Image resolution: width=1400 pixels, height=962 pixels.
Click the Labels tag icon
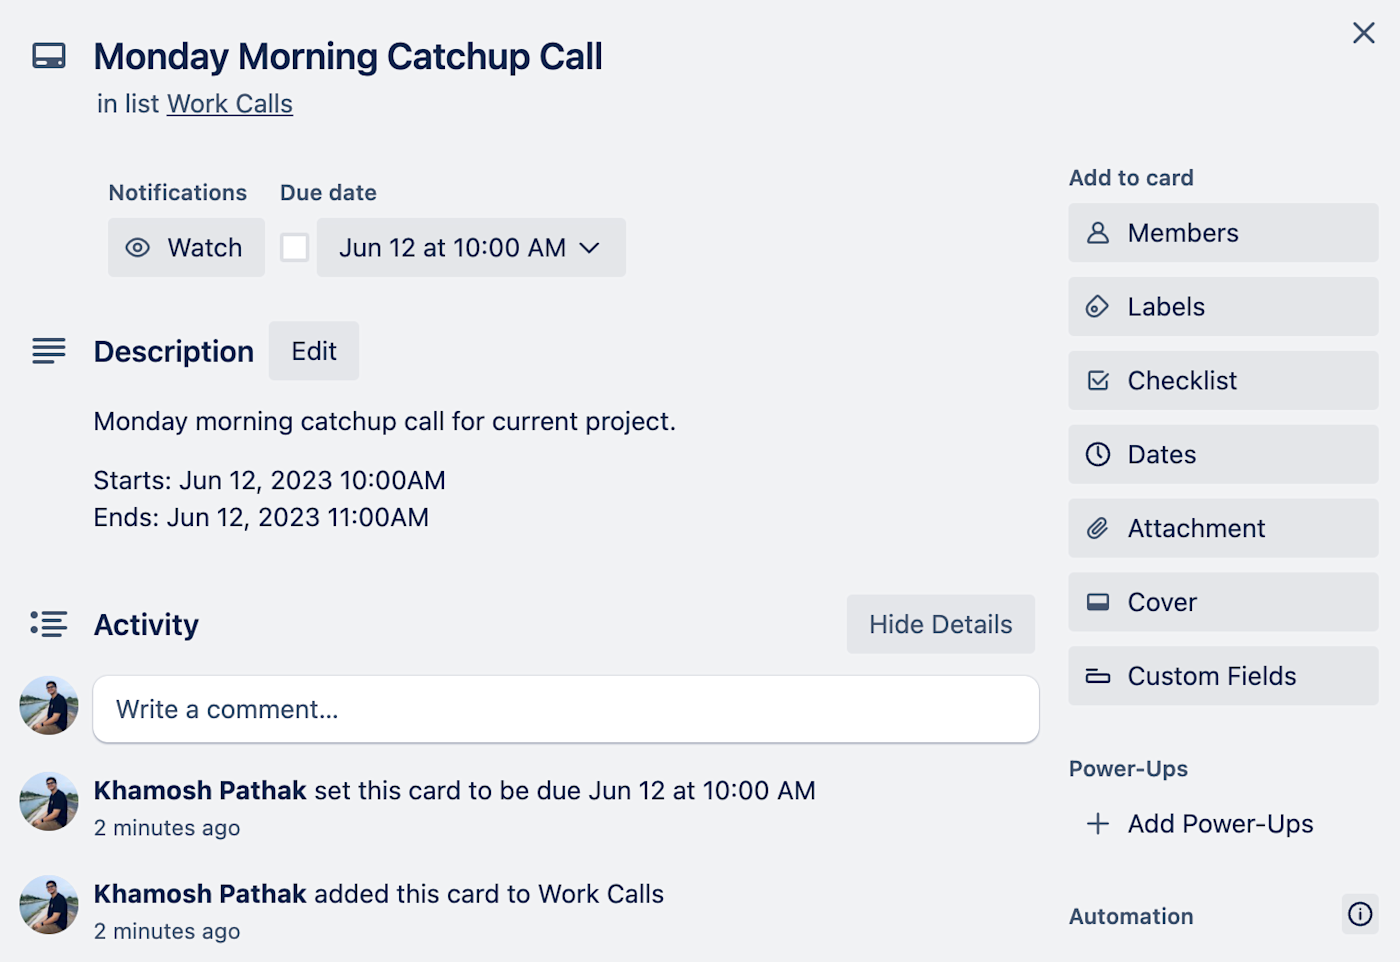point(1098,307)
